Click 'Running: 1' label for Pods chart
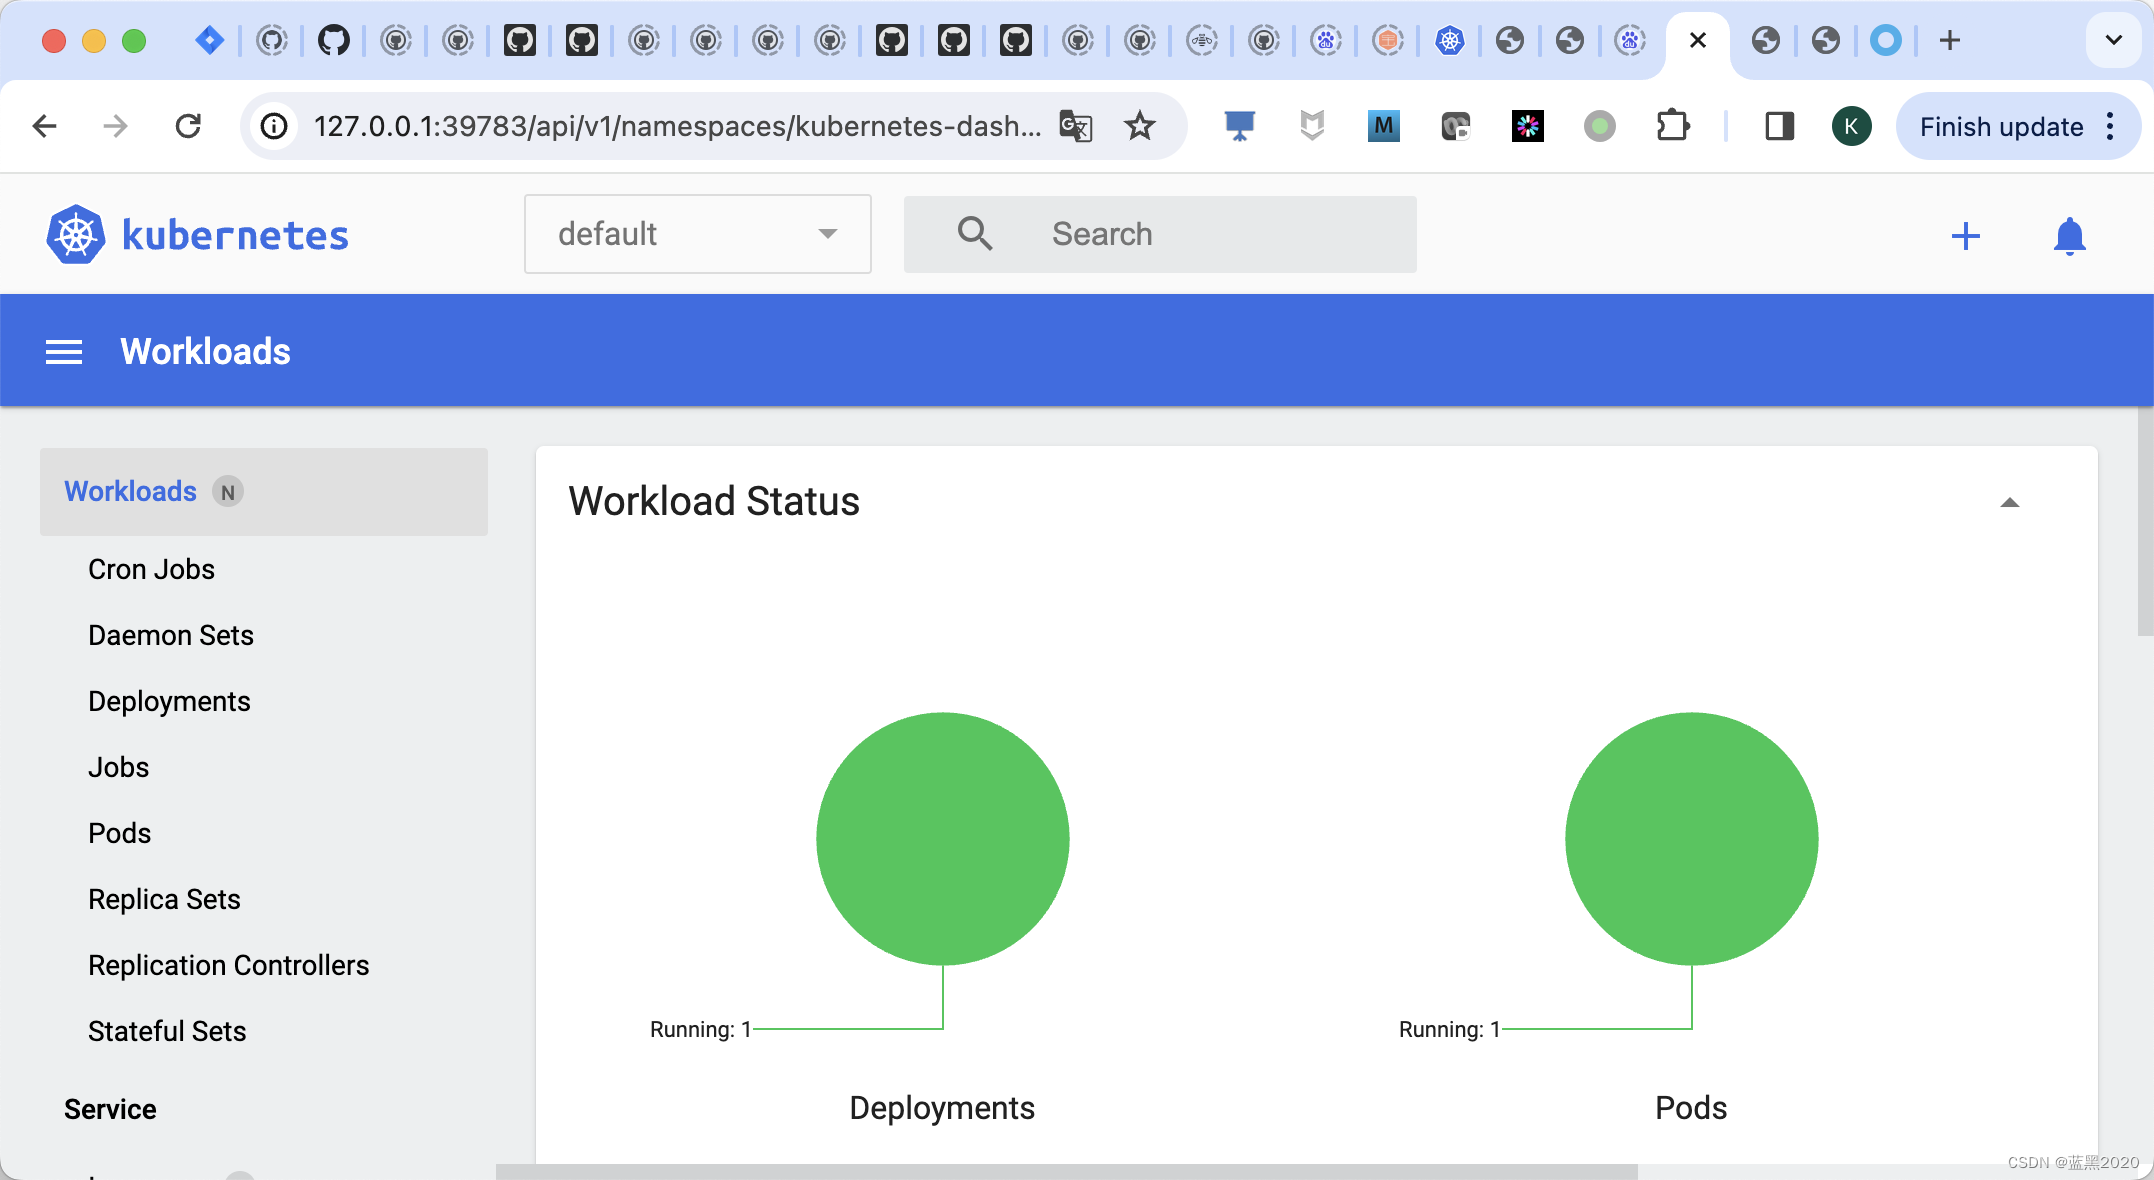 1449,1029
